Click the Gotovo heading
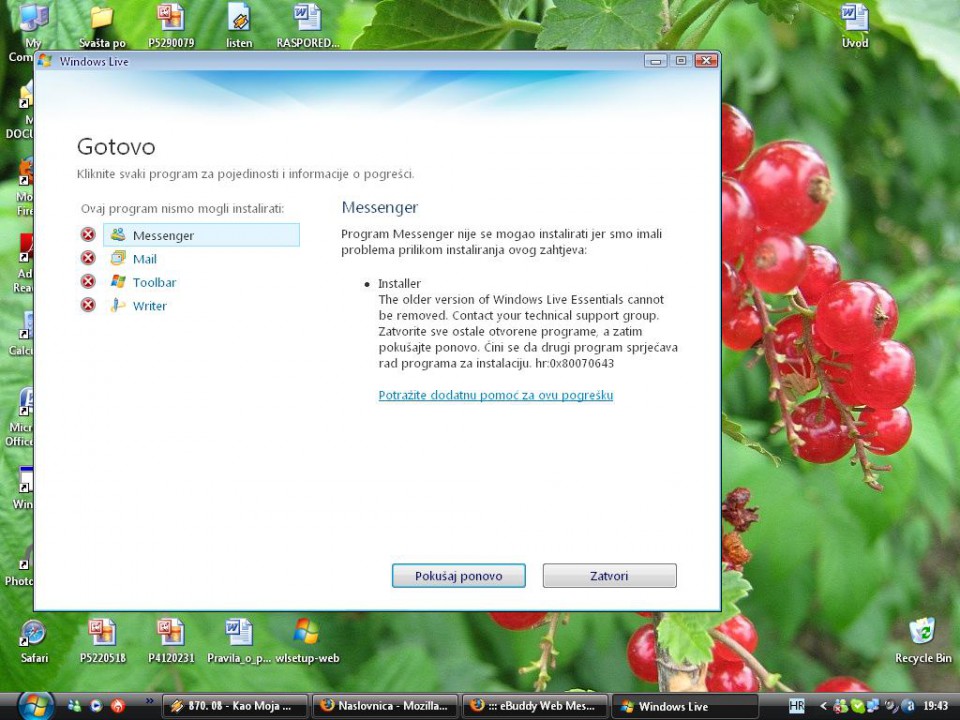The image size is (960, 720). [116, 147]
